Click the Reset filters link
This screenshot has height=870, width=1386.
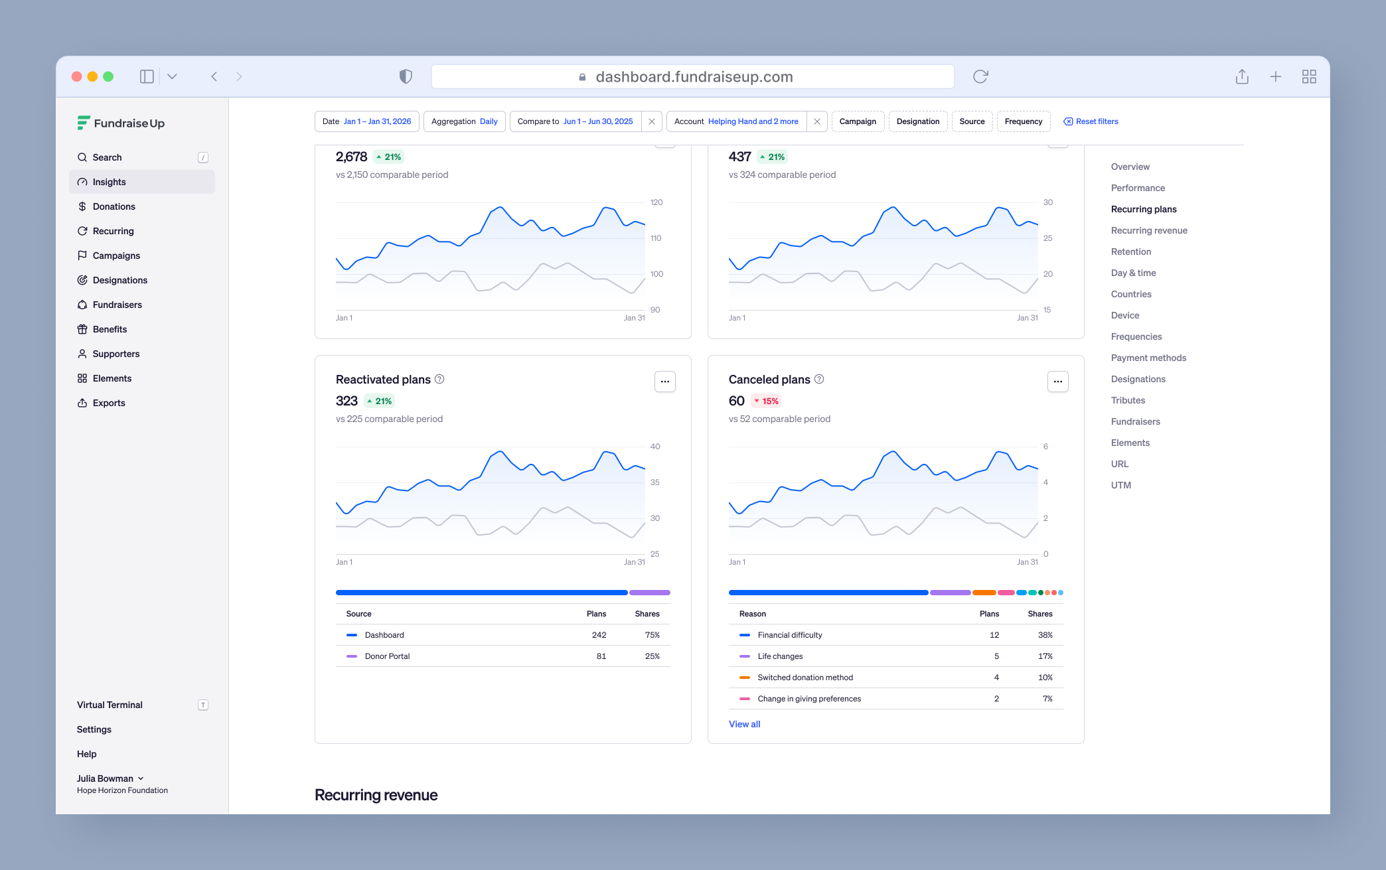point(1090,122)
